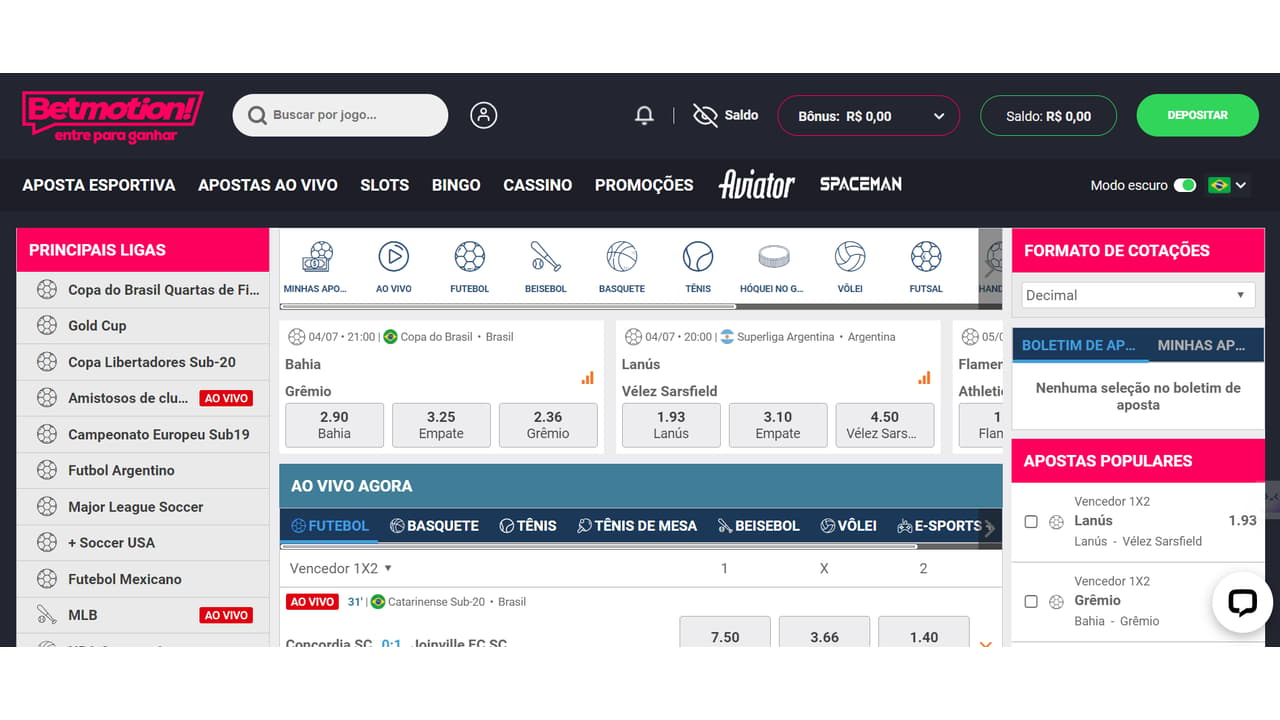Open the Decimal odds format dropdown

pos(1138,295)
